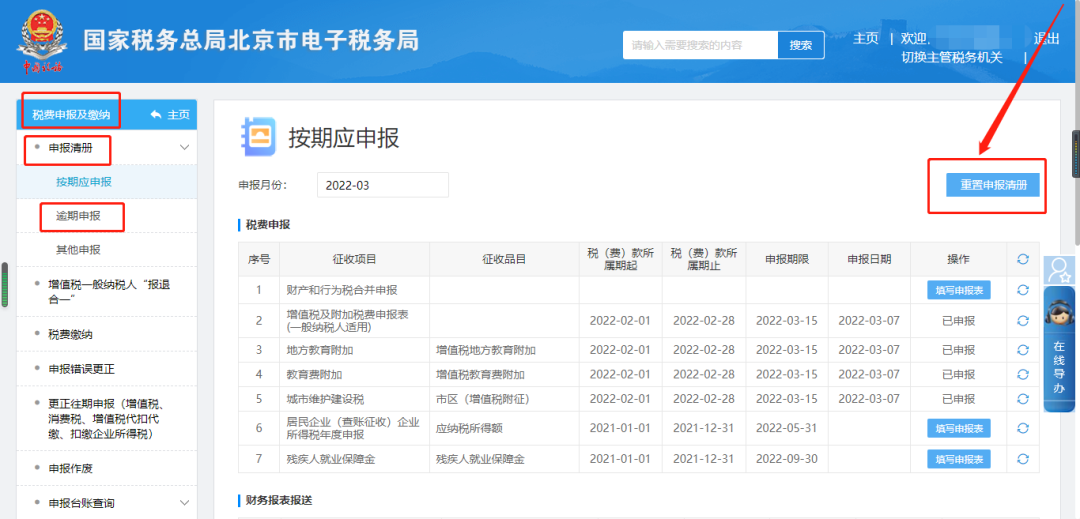Image resolution: width=1080 pixels, height=519 pixels.
Task: Click 填写申报表 for 企业所得税年度申报
Action: tap(959, 428)
